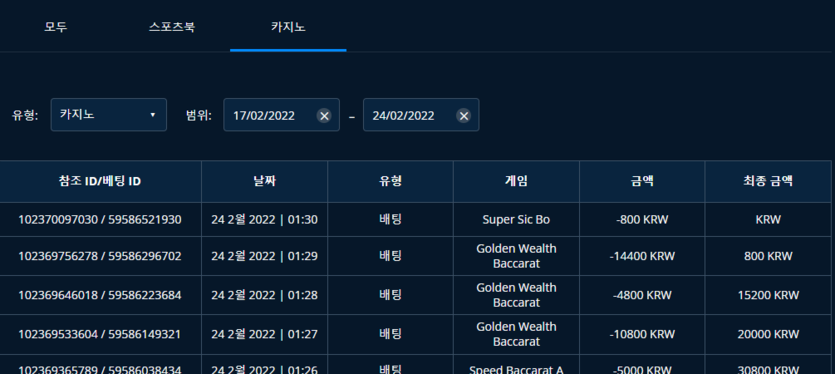Click the 20000 KRW final amount

[768, 334]
